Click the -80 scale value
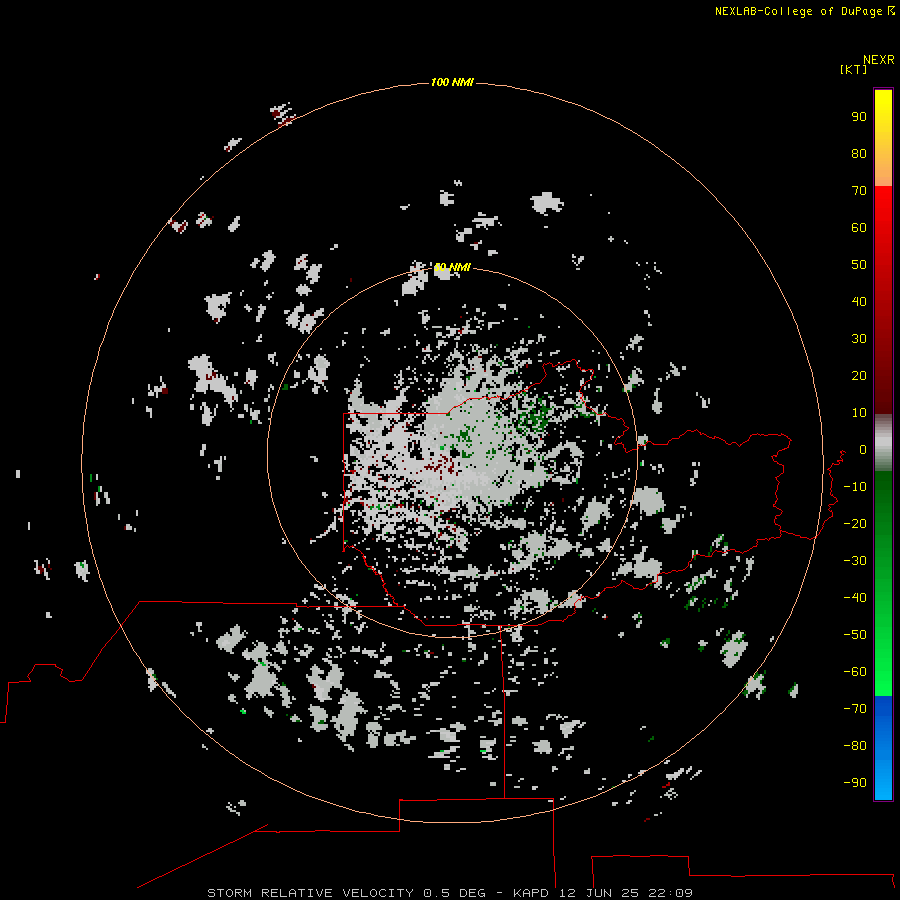Viewport: 900px width, 900px height. 855,746
